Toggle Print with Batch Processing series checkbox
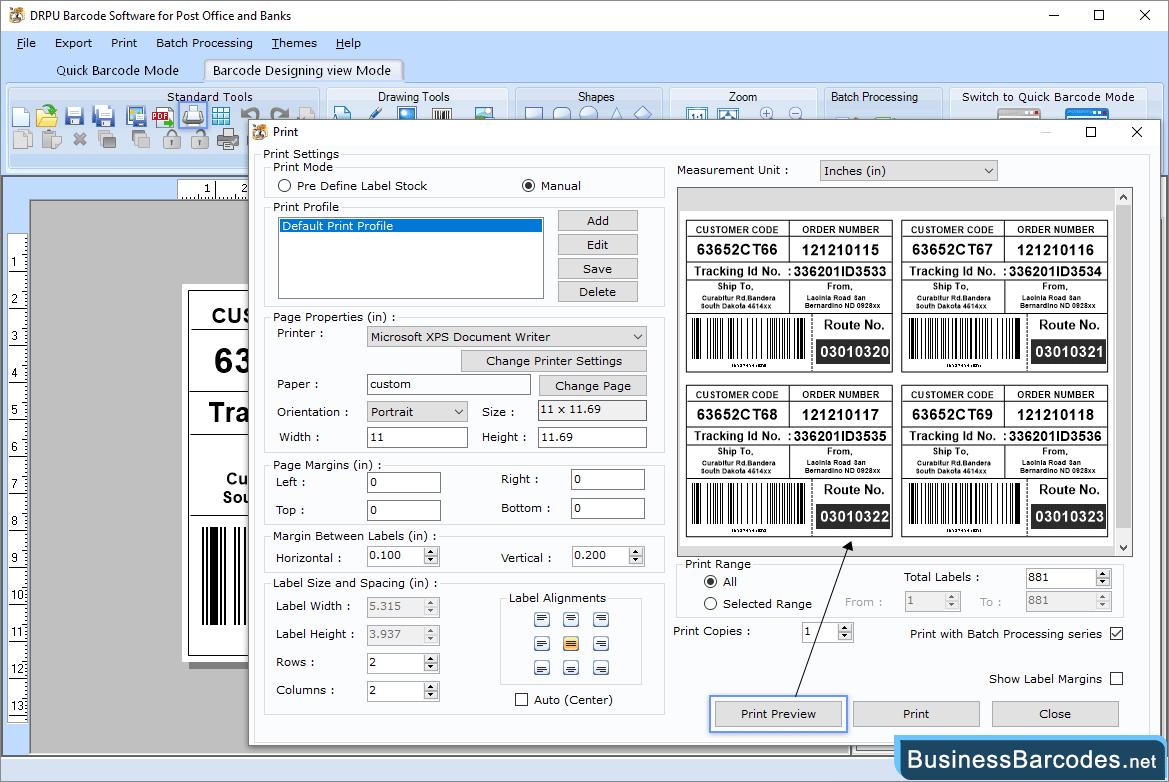Viewport: 1169px width, 782px height. click(1116, 634)
